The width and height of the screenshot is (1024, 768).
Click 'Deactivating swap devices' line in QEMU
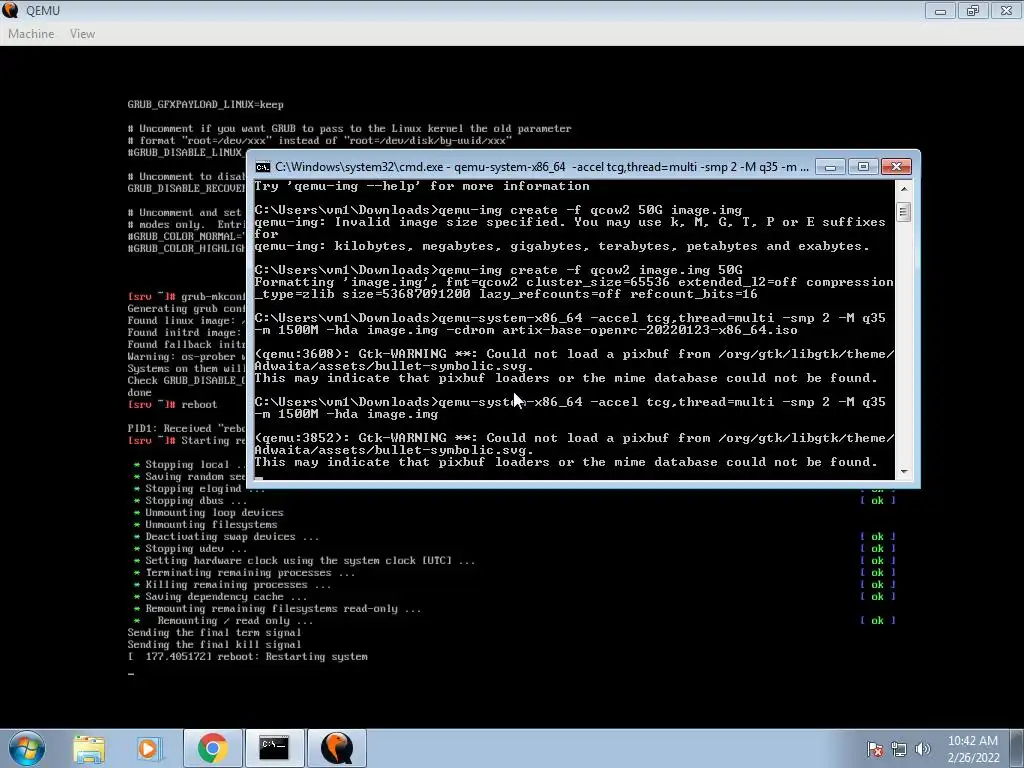click(226, 537)
